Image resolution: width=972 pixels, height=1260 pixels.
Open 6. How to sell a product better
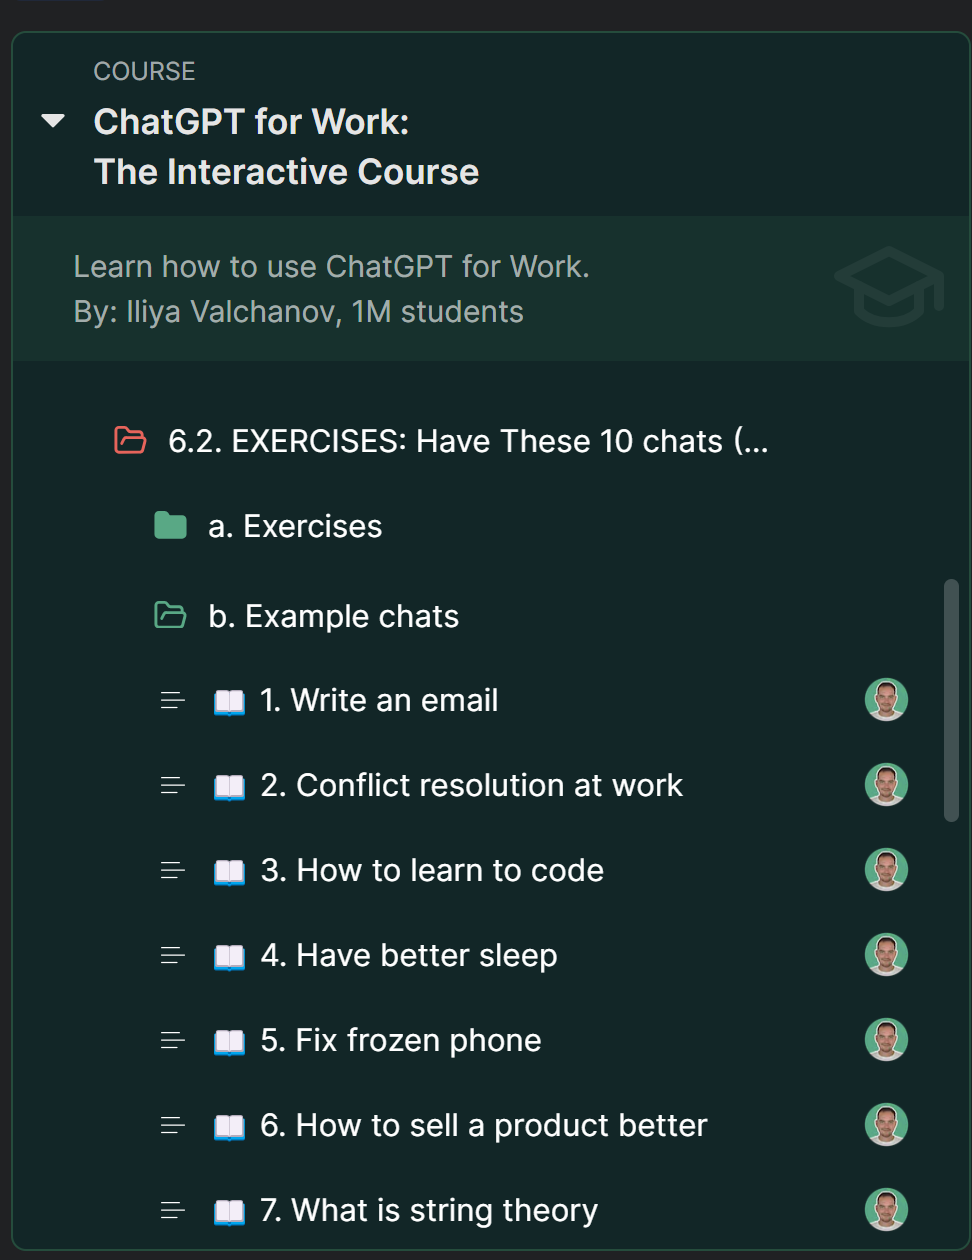(483, 1126)
